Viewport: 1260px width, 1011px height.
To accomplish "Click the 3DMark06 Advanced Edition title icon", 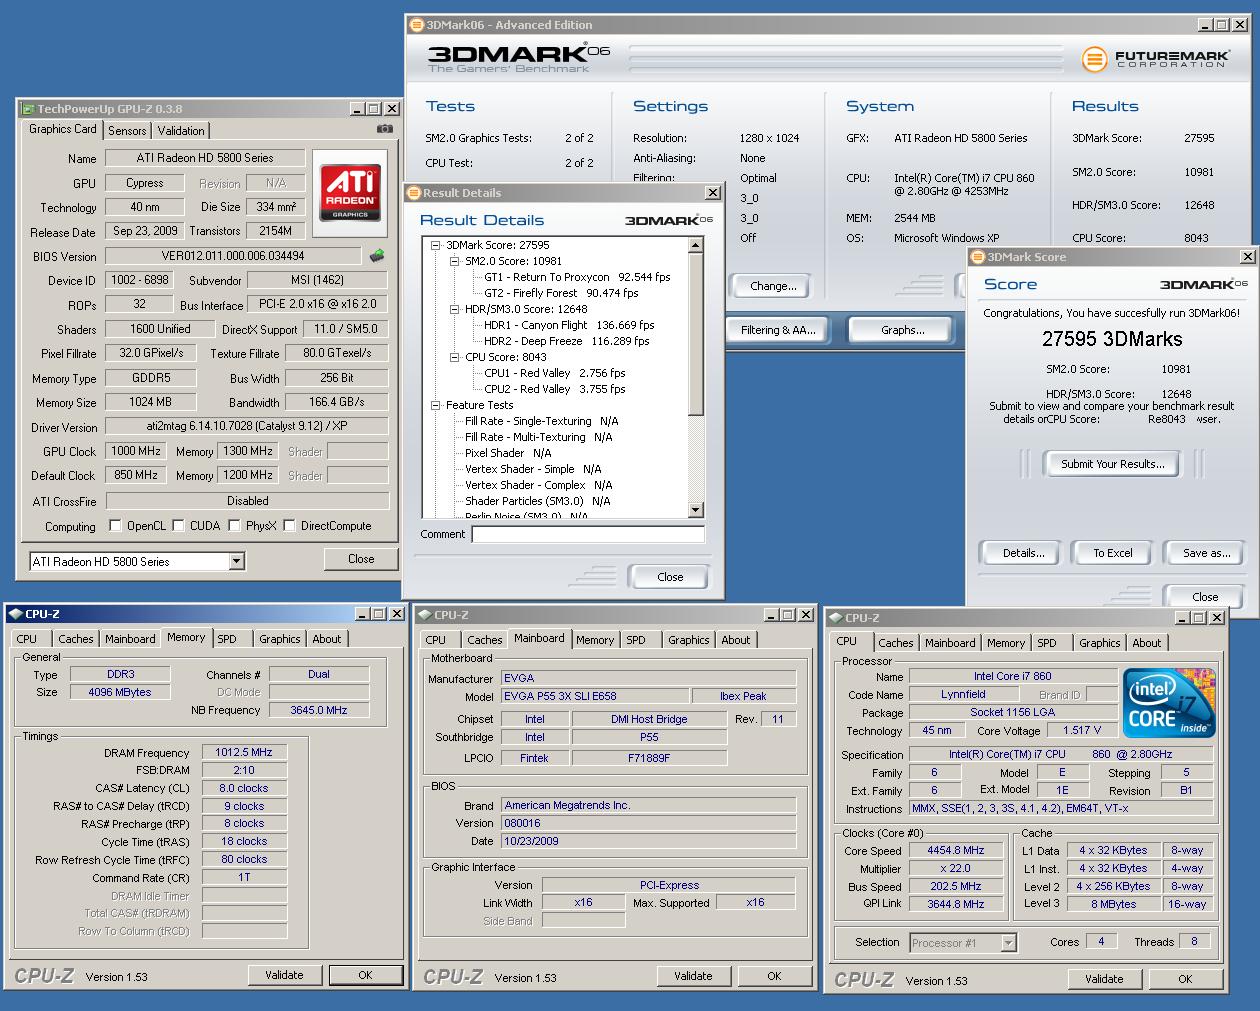I will pyautogui.click(x=417, y=25).
